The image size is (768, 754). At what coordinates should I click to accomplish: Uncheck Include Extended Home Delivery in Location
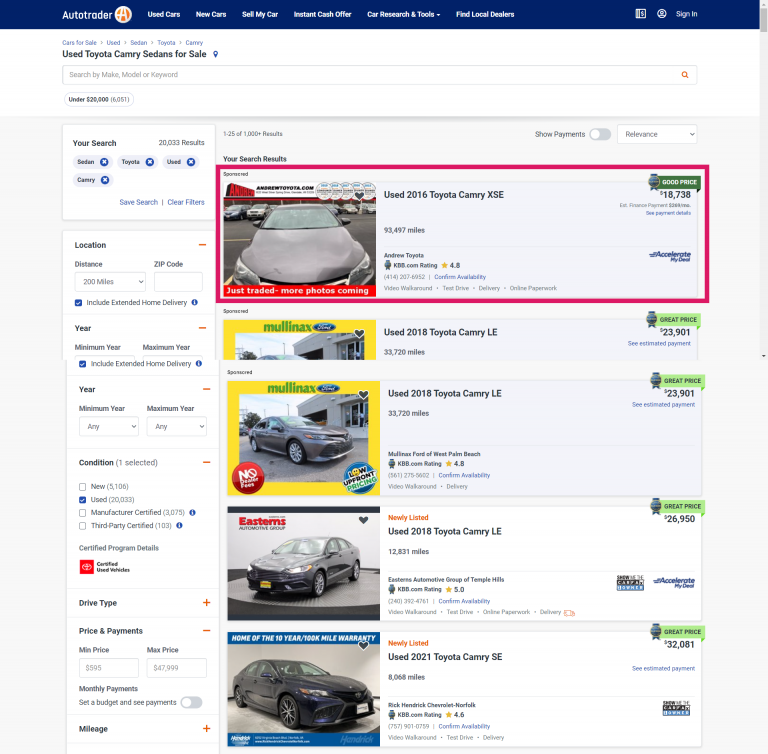78,303
